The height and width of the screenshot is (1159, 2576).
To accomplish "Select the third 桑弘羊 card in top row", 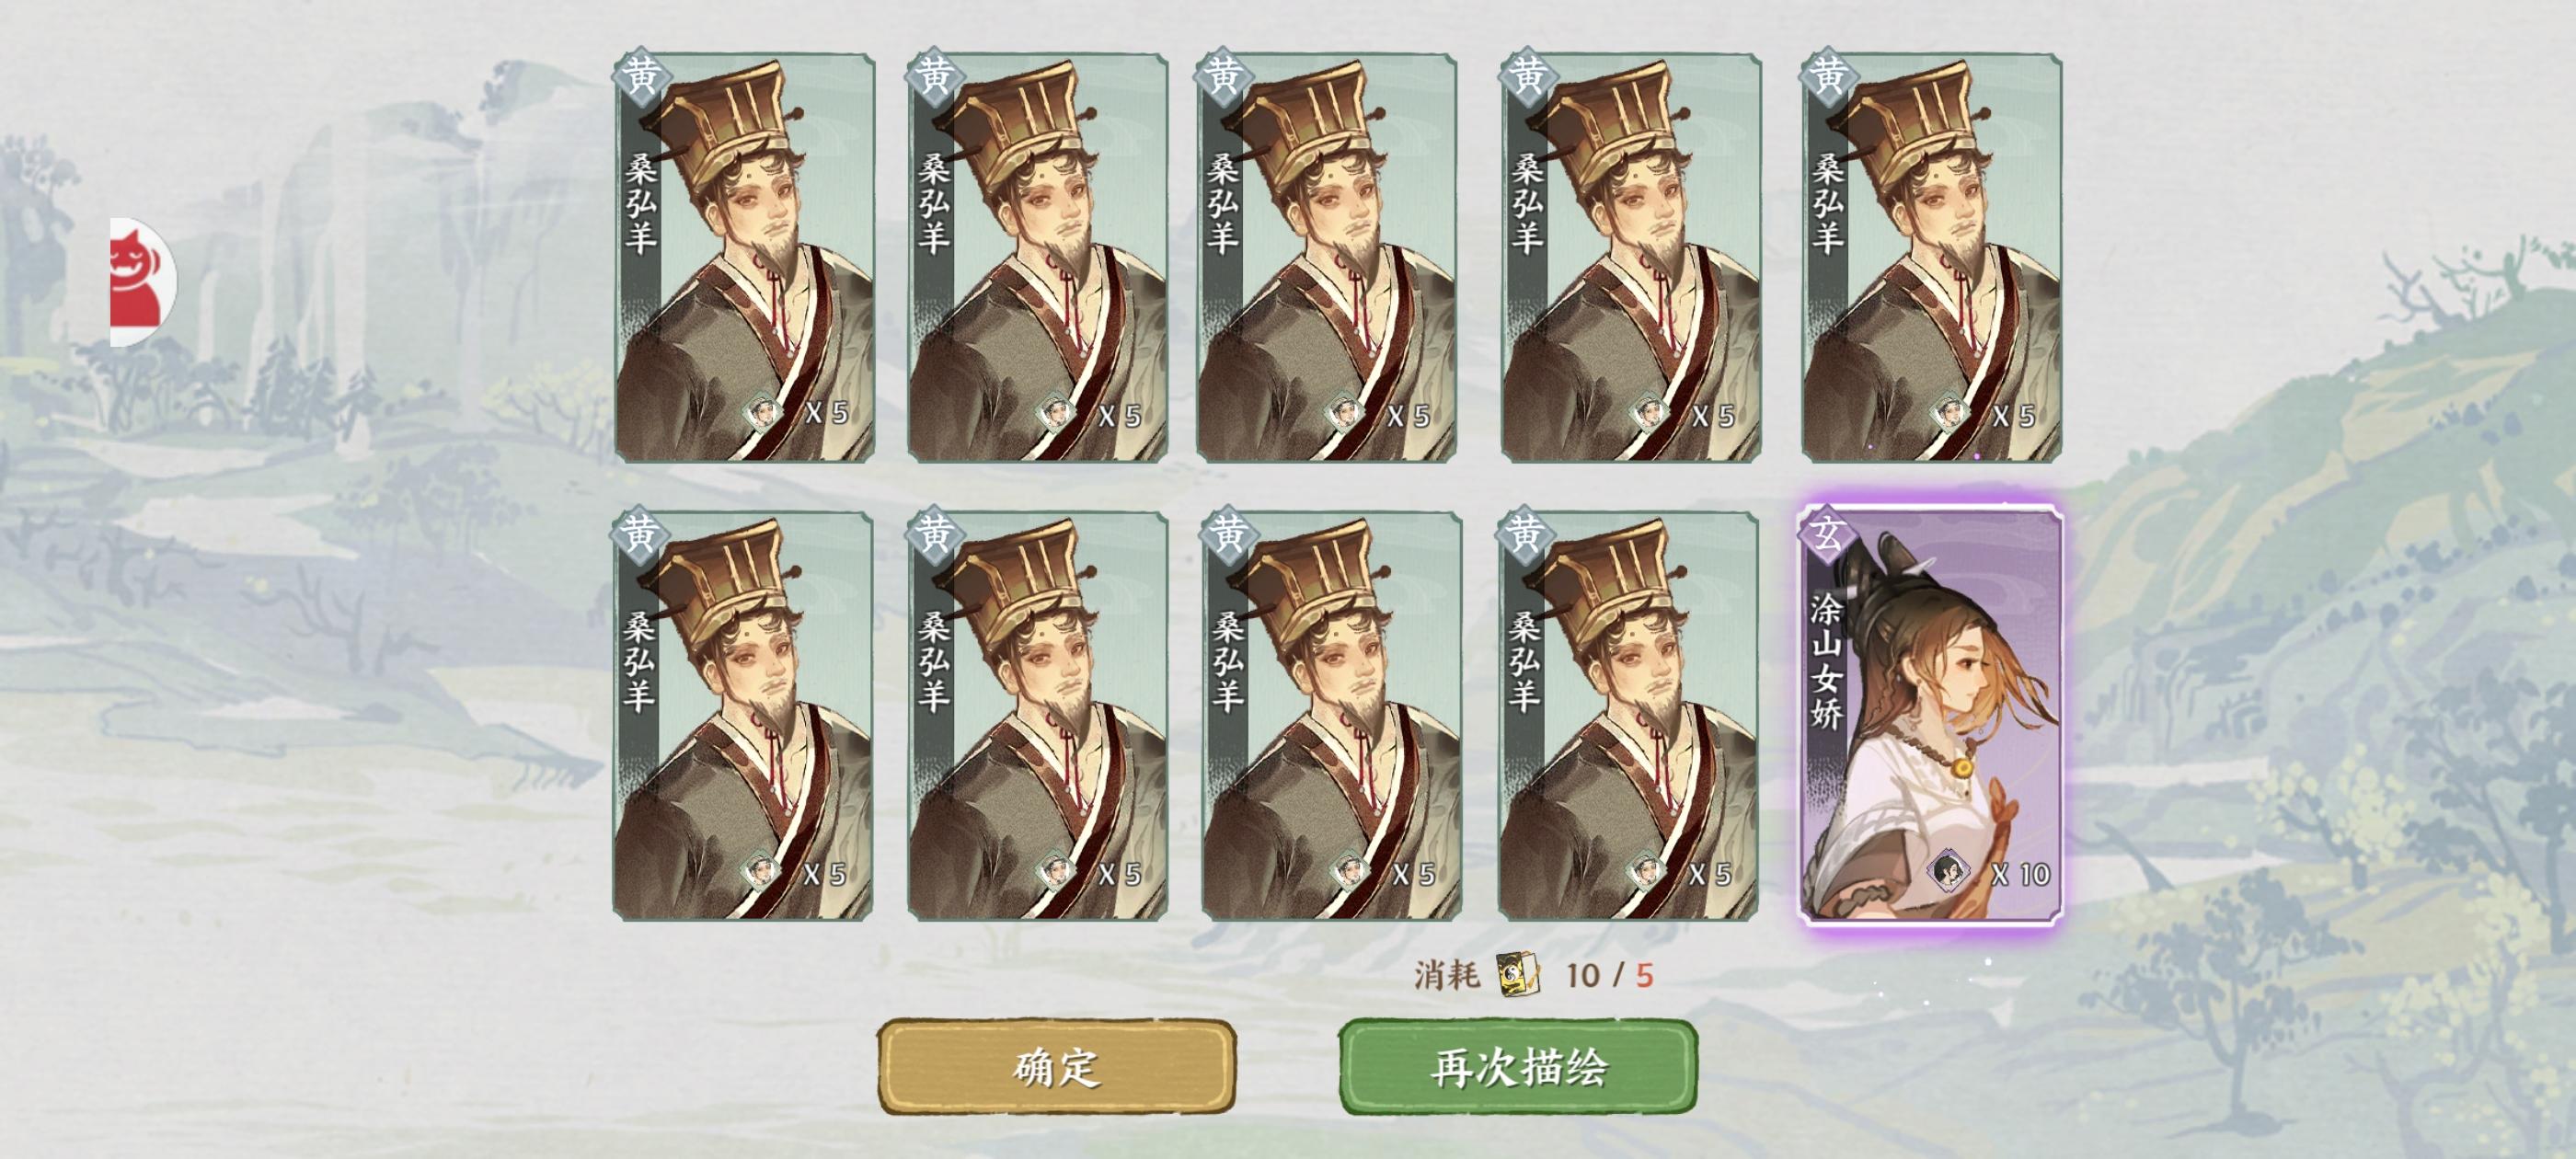I will tap(1327, 258).
